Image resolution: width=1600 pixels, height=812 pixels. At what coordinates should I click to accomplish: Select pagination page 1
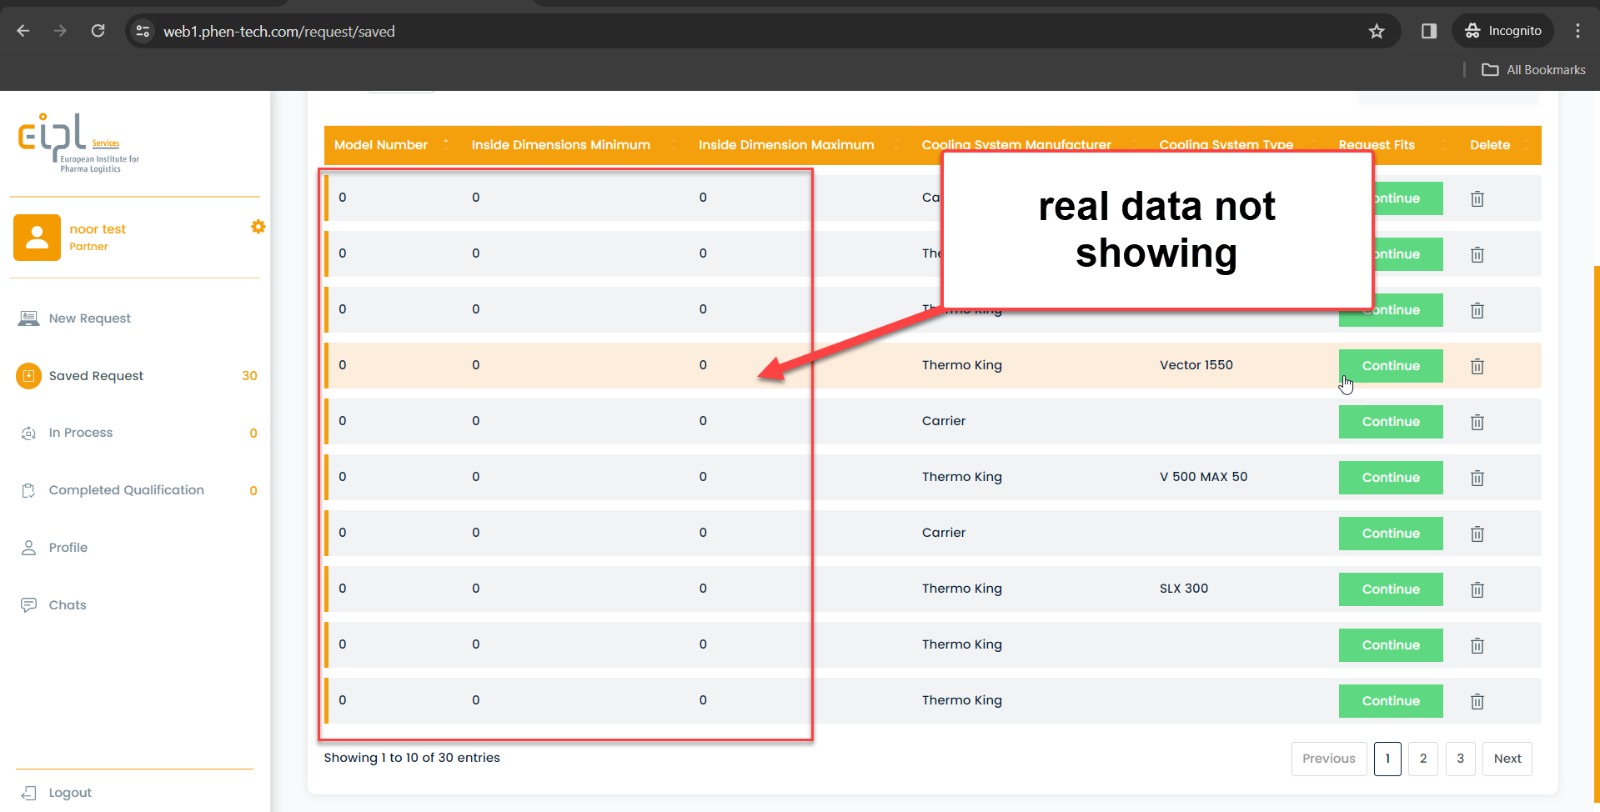tap(1387, 759)
